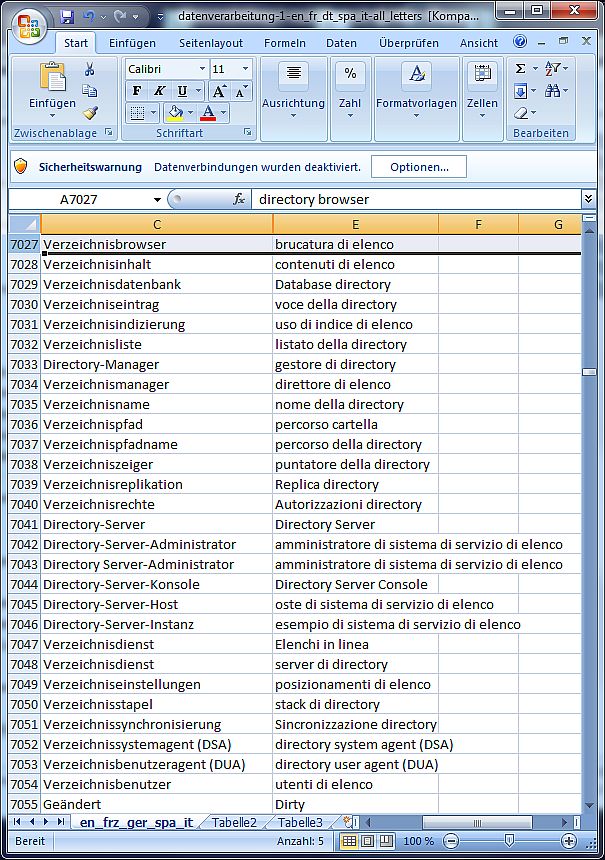Open the Einfügen ribbon tab

[132, 43]
